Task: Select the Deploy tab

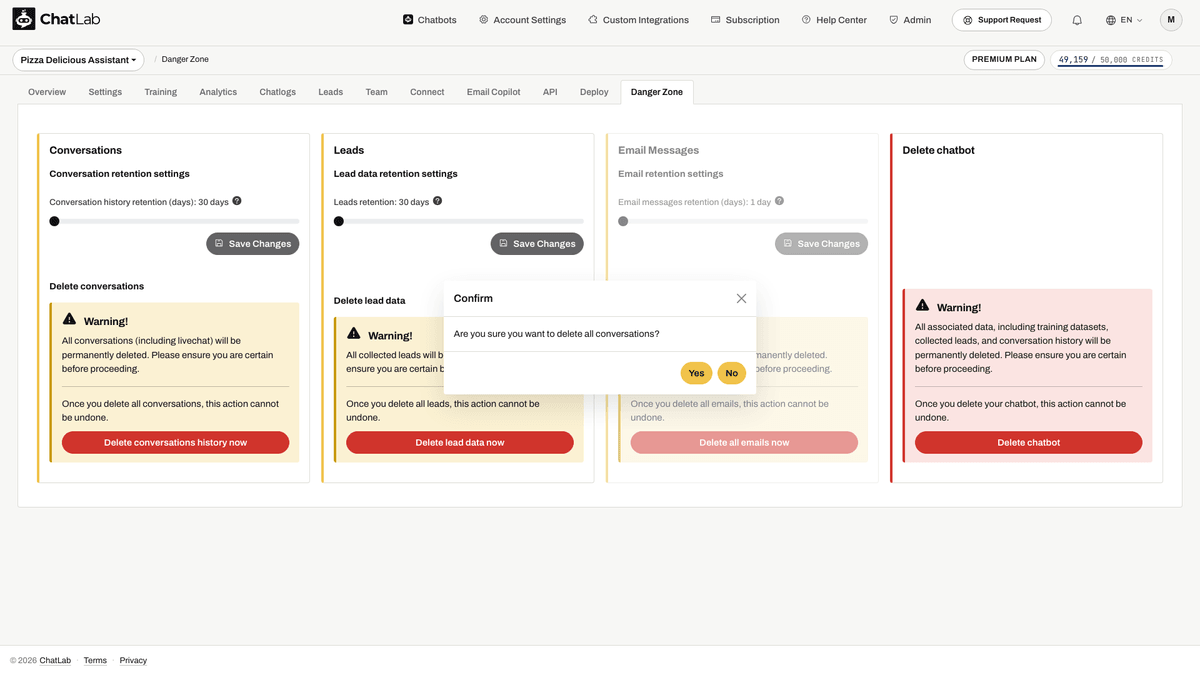Action: pyautogui.click(x=594, y=92)
